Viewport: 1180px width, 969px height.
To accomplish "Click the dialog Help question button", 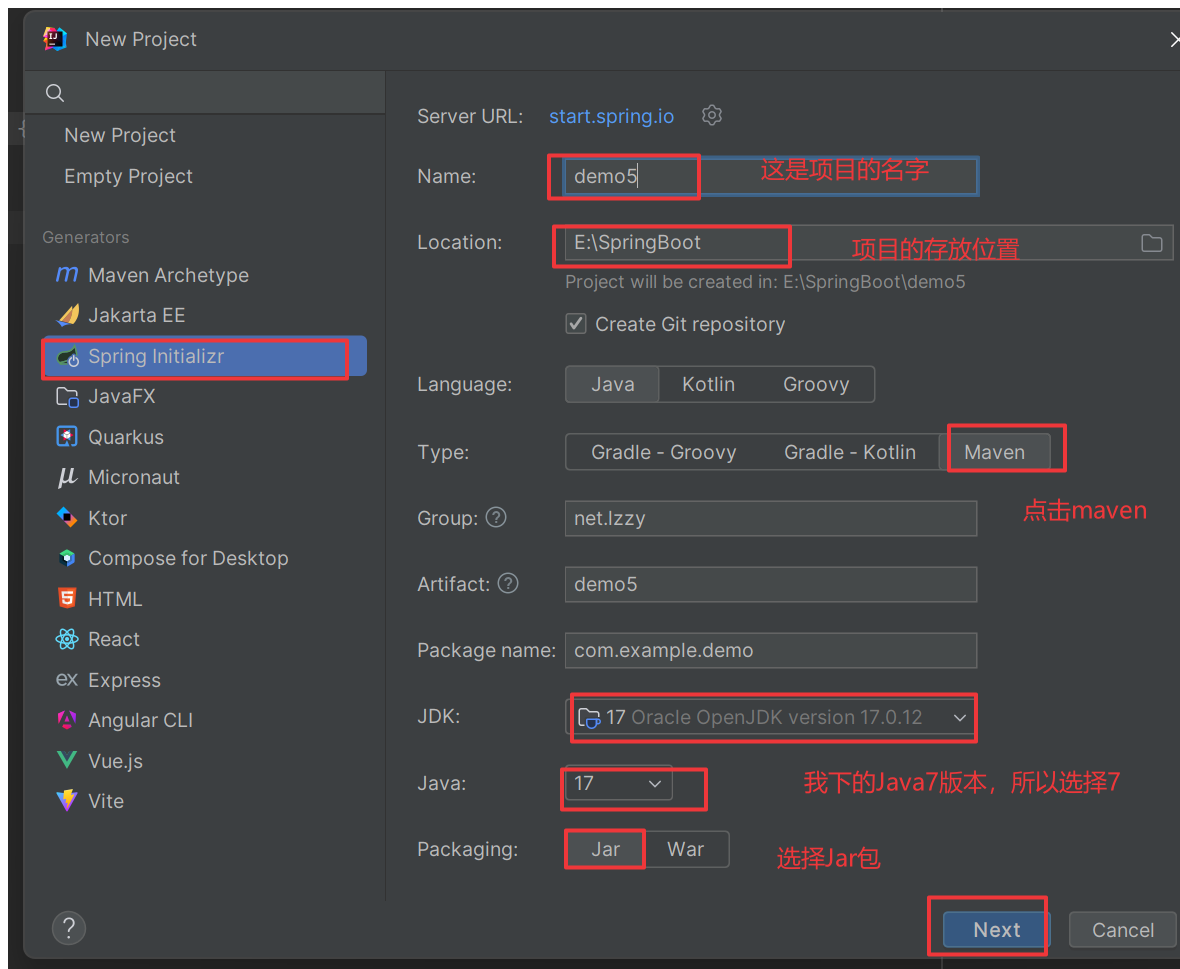I will coord(68,928).
